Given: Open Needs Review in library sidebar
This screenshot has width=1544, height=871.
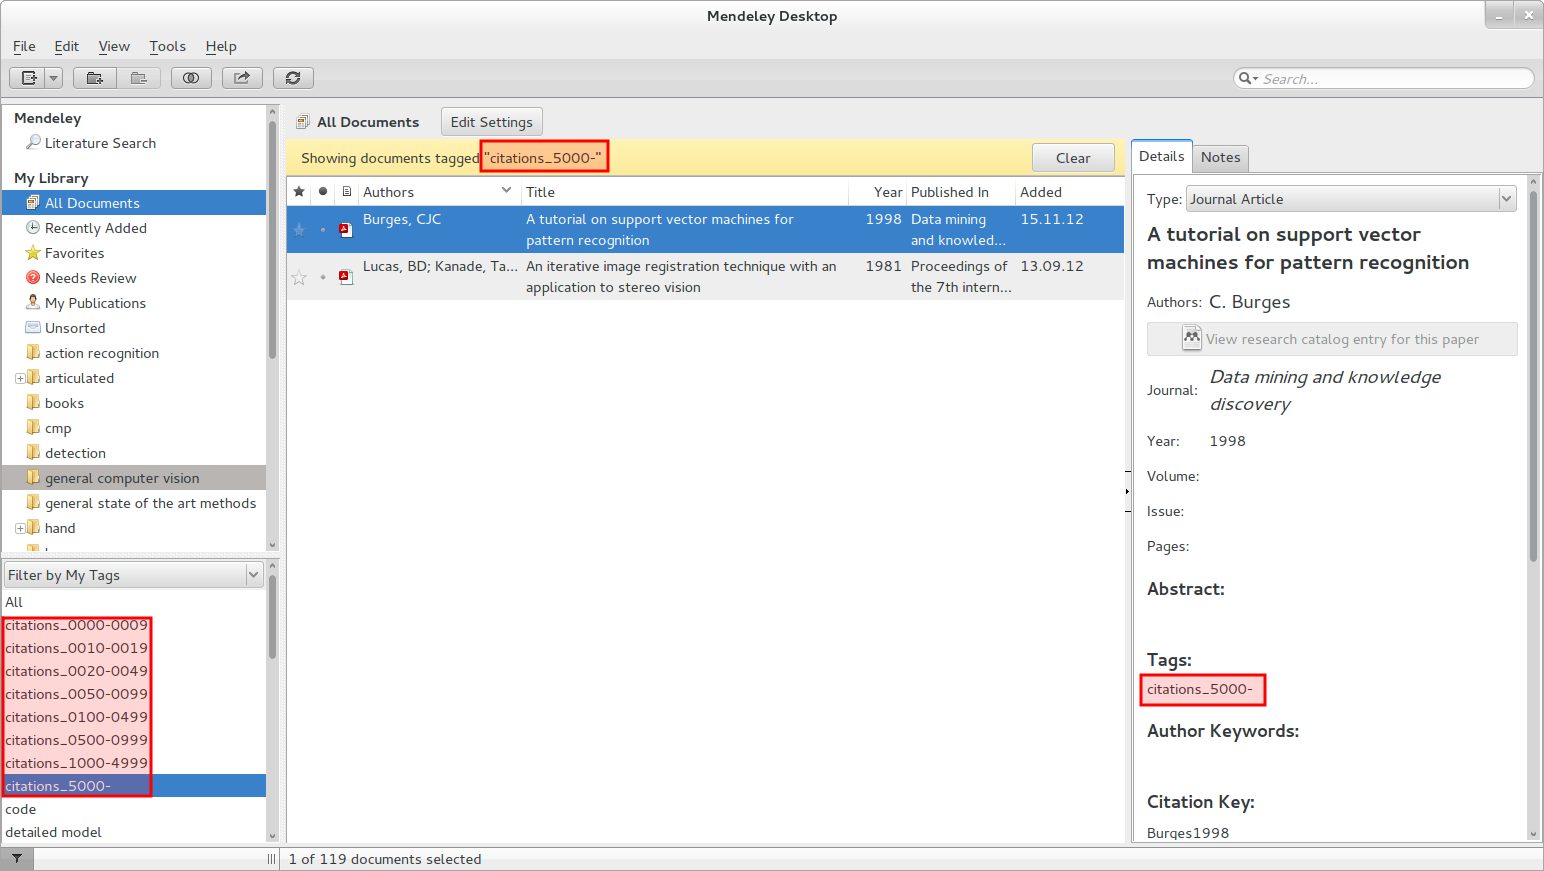Looking at the screenshot, I should click(90, 278).
